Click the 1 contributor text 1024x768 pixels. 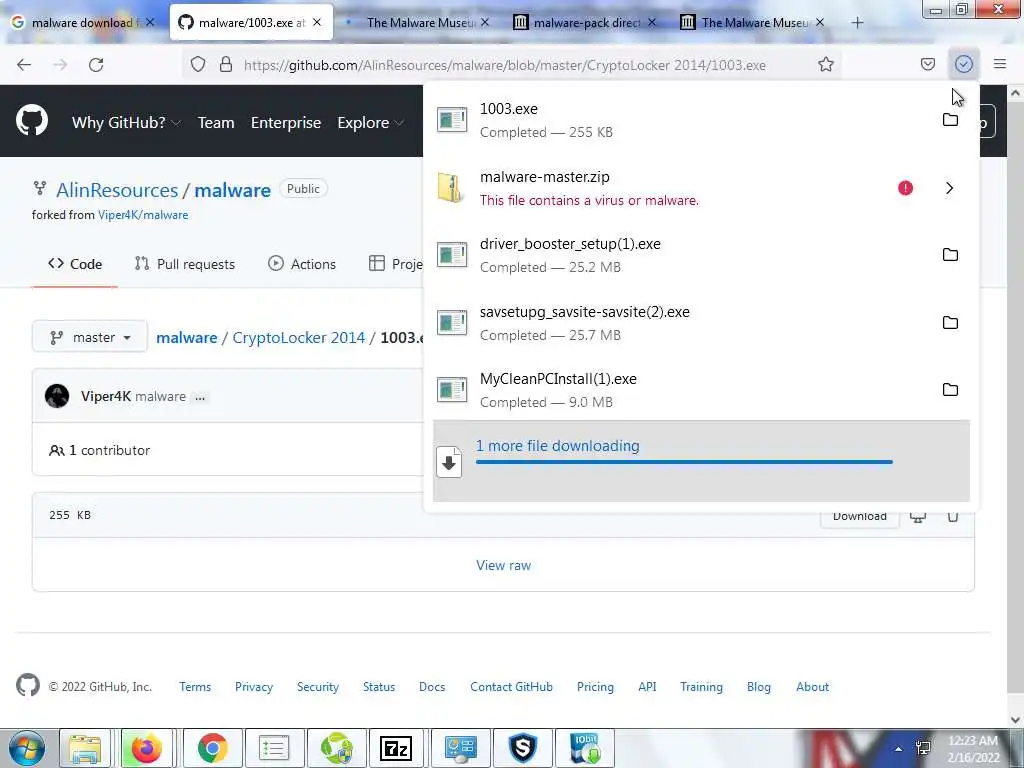[109, 450]
